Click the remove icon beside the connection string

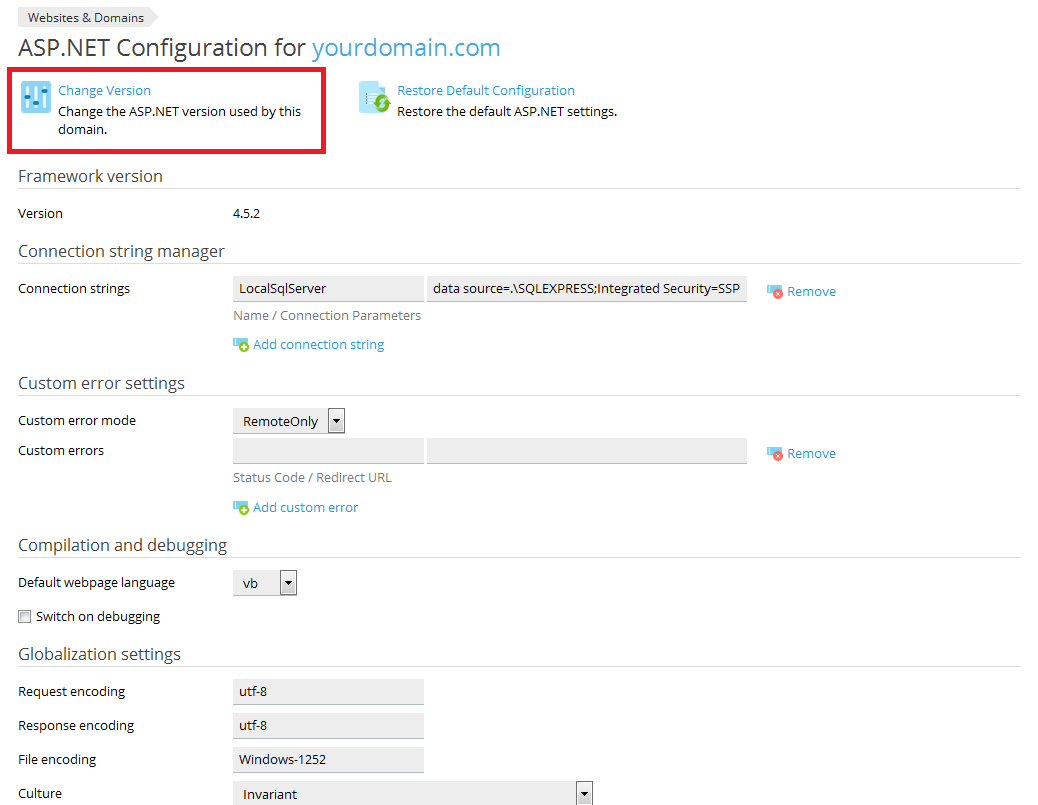(775, 291)
